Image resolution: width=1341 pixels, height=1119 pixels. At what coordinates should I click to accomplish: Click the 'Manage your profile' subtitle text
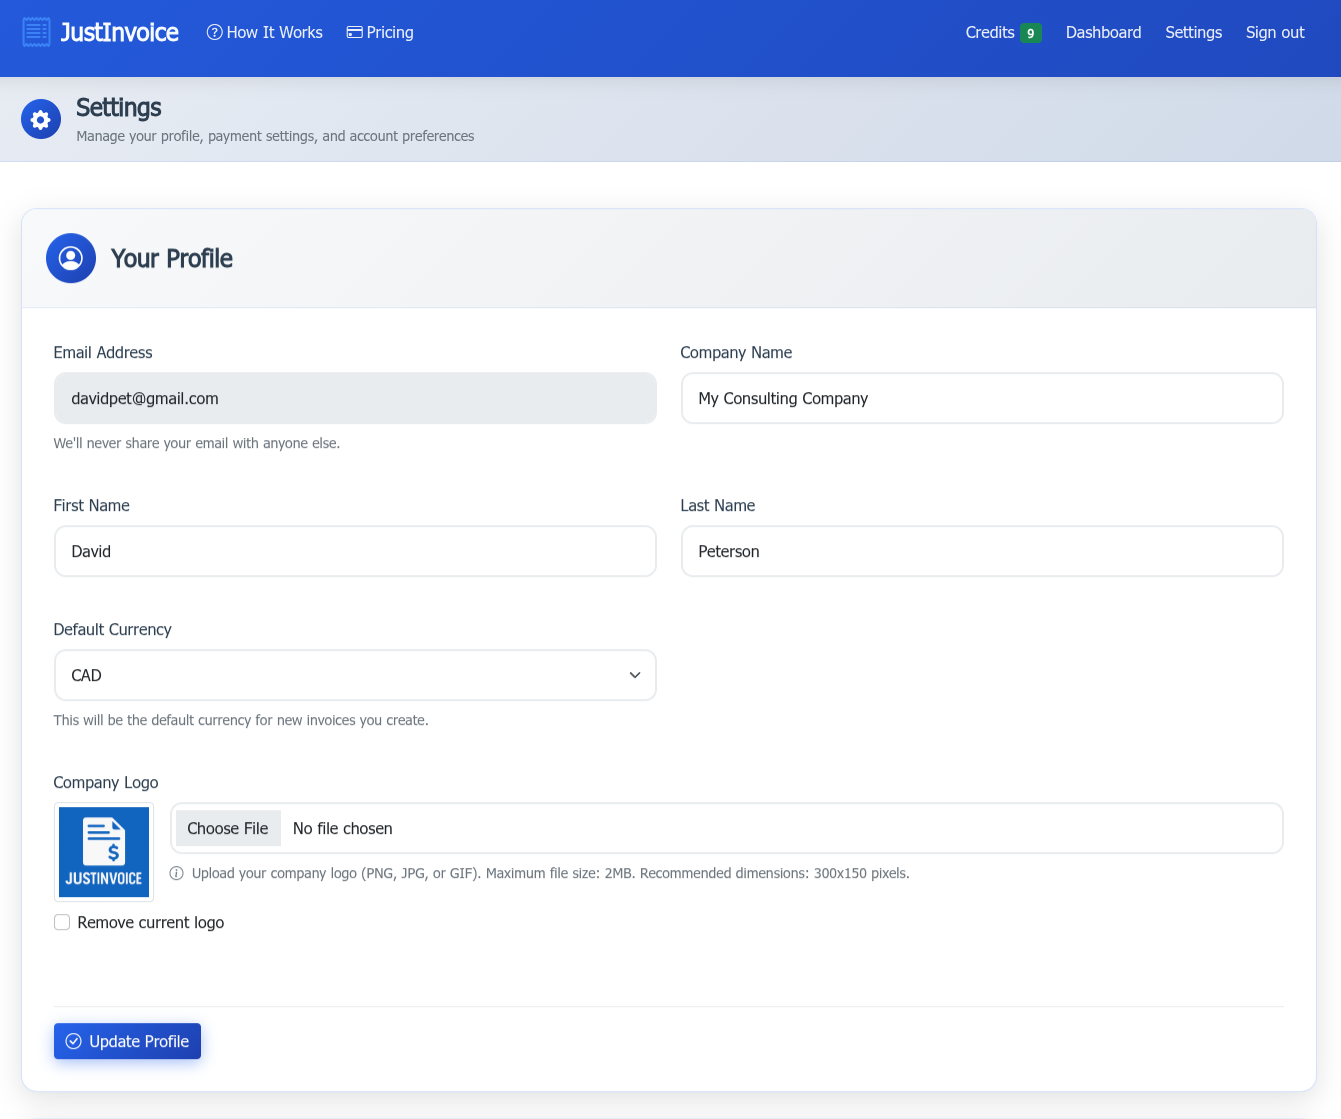[276, 136]
